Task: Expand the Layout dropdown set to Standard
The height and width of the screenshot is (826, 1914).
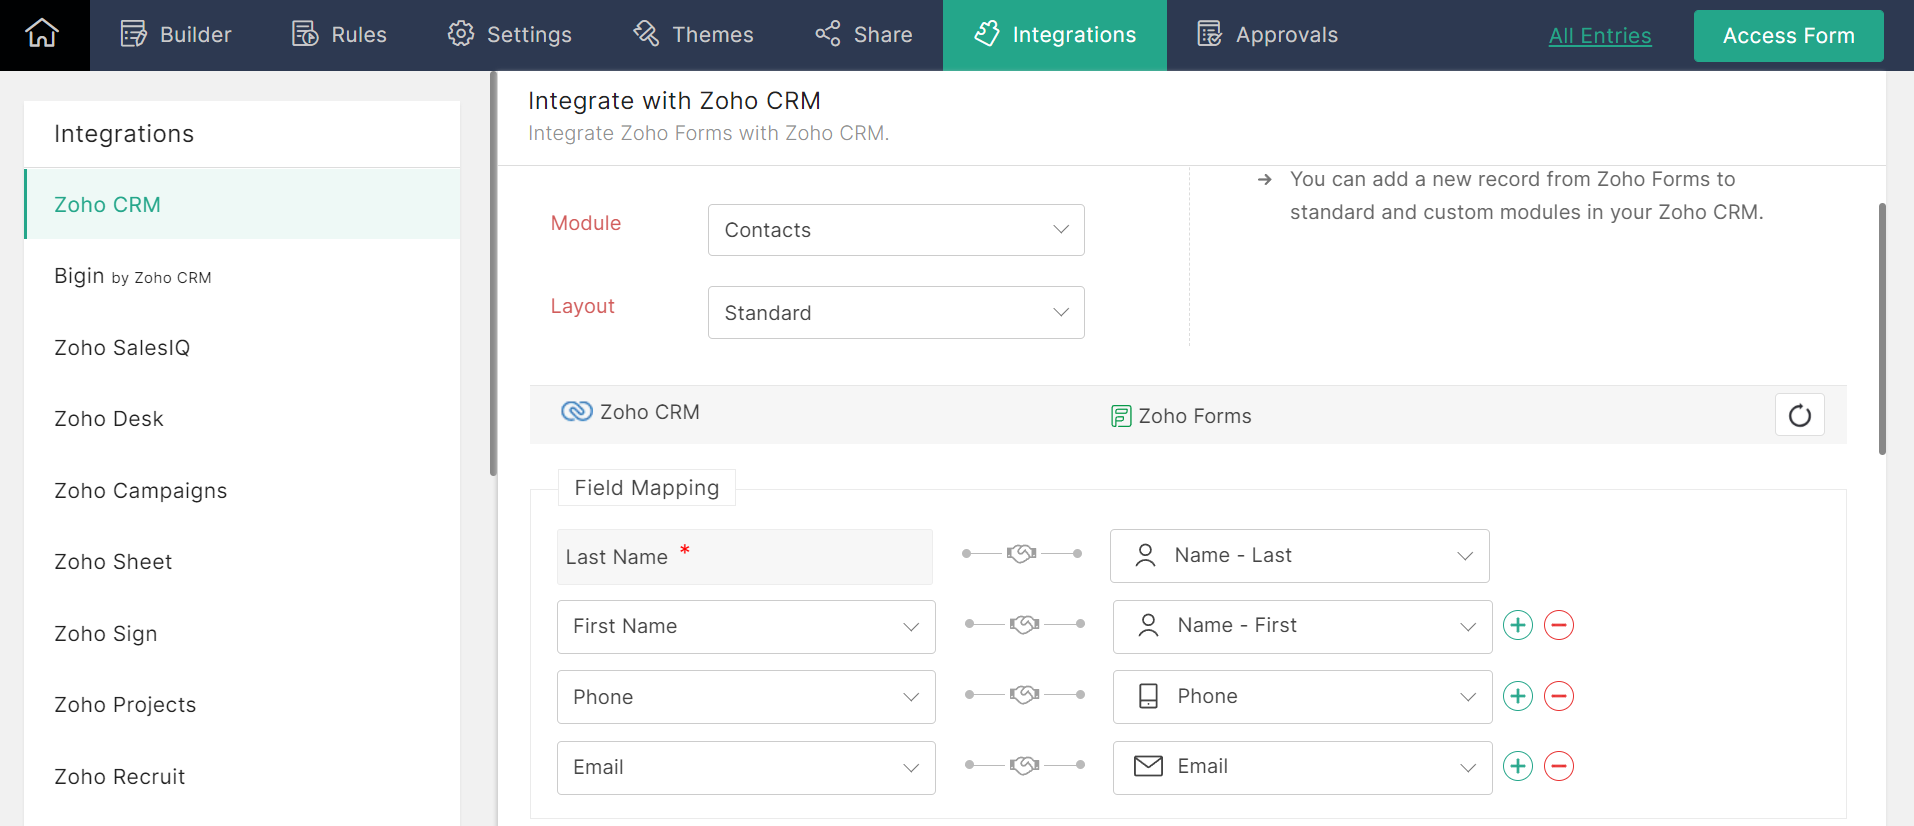Action: [x=896, y=313]
